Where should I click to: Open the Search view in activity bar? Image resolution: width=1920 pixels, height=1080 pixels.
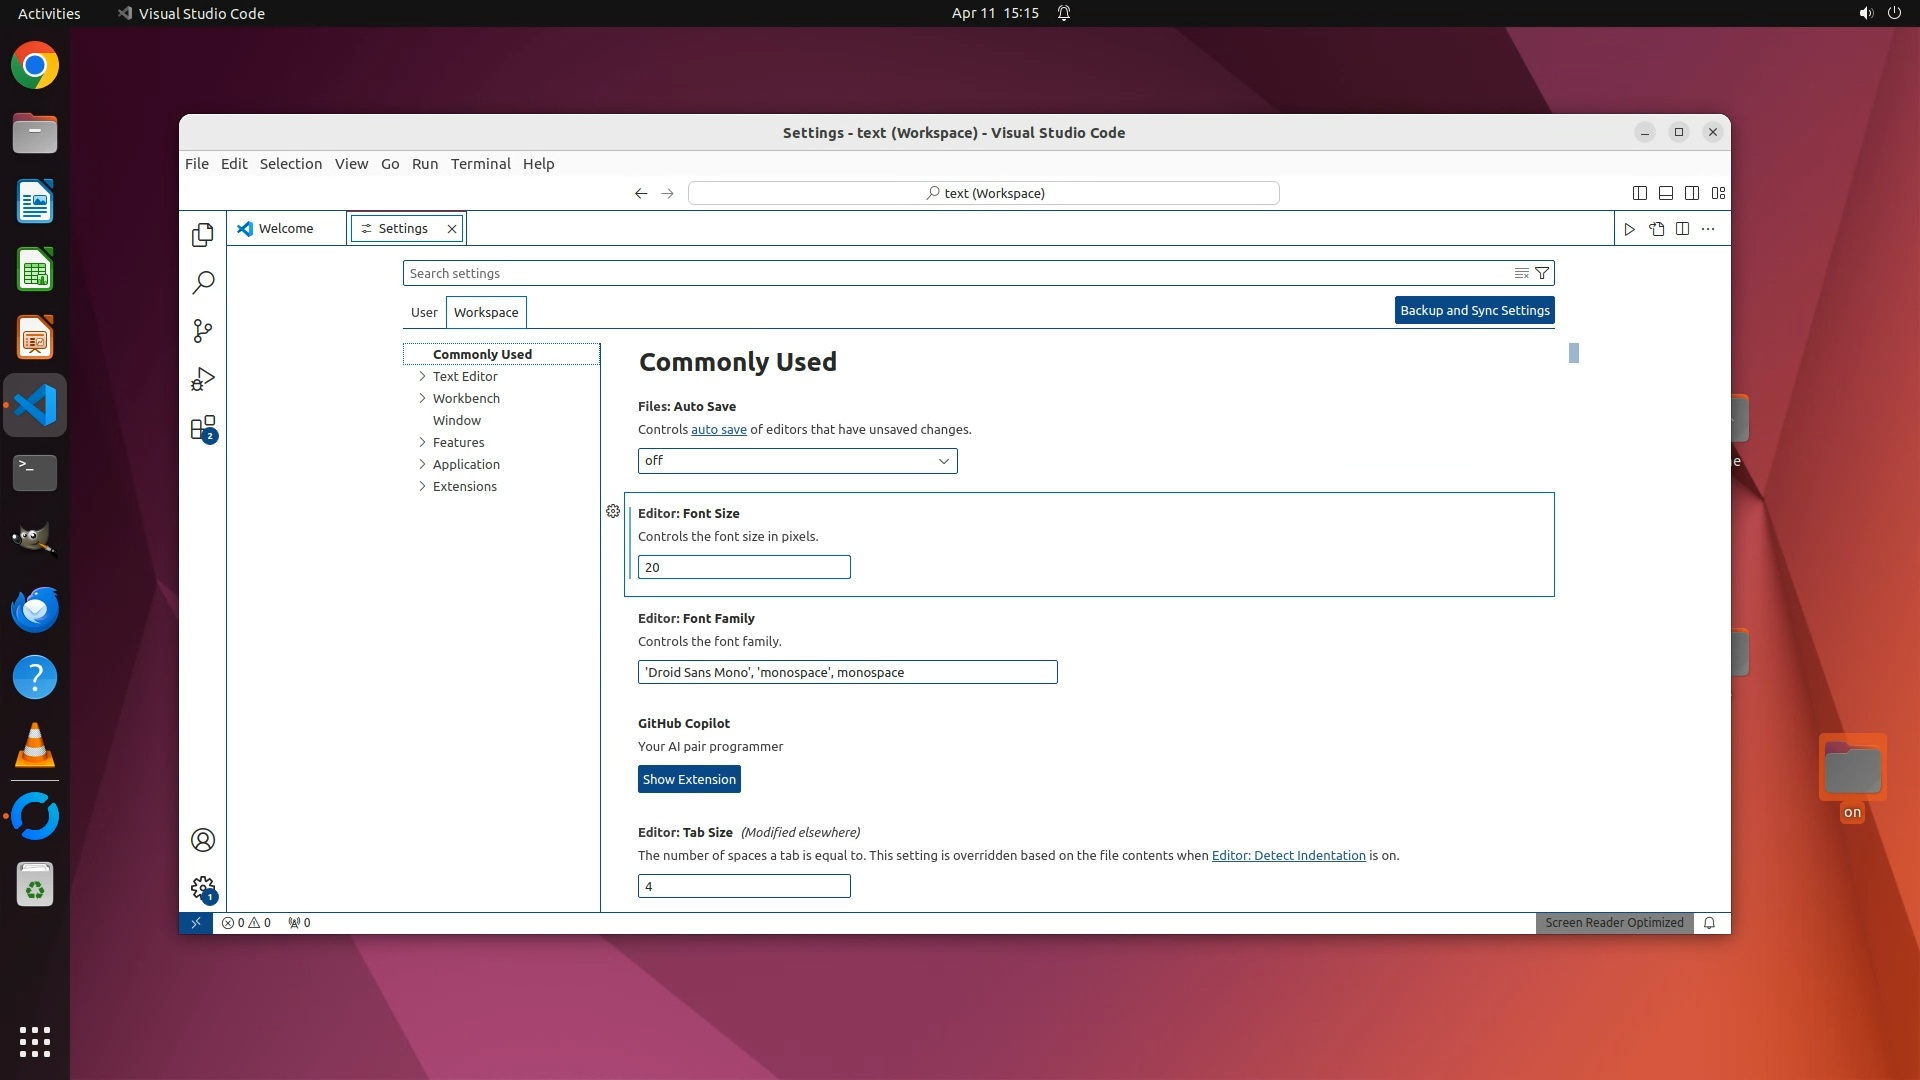click(x=203, y=282)
